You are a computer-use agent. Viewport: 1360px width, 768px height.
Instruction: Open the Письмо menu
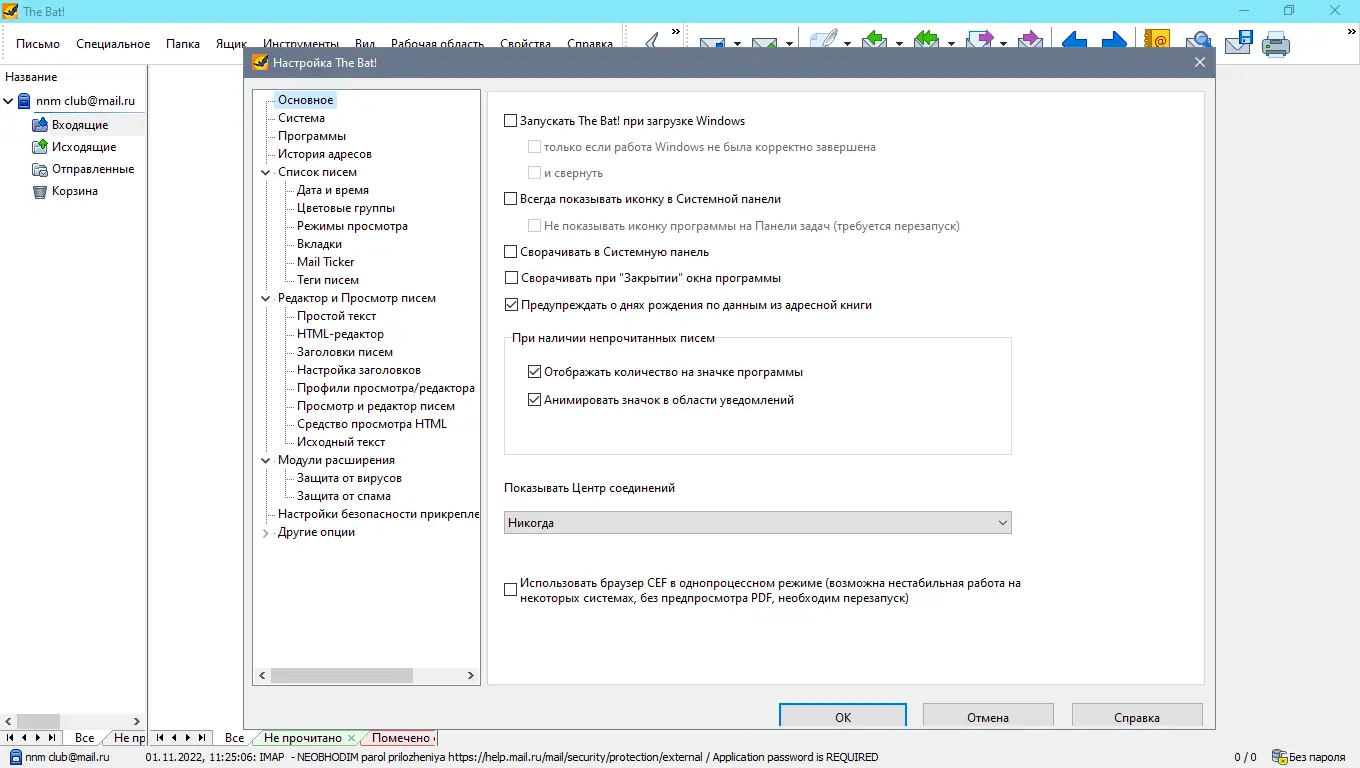click(38, 44)
